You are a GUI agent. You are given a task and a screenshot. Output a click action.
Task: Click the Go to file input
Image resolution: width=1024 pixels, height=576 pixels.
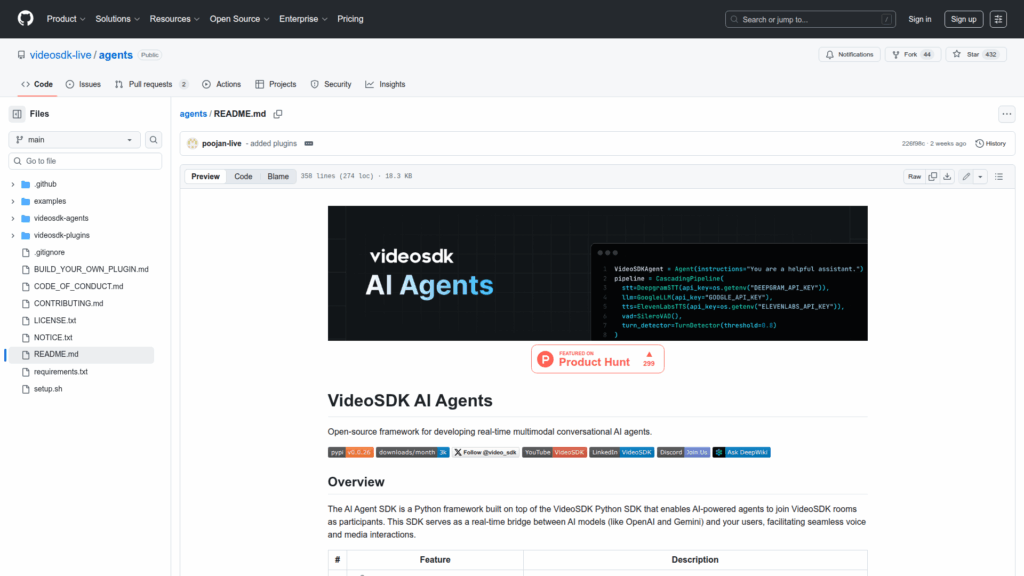(x=85, y=161)
